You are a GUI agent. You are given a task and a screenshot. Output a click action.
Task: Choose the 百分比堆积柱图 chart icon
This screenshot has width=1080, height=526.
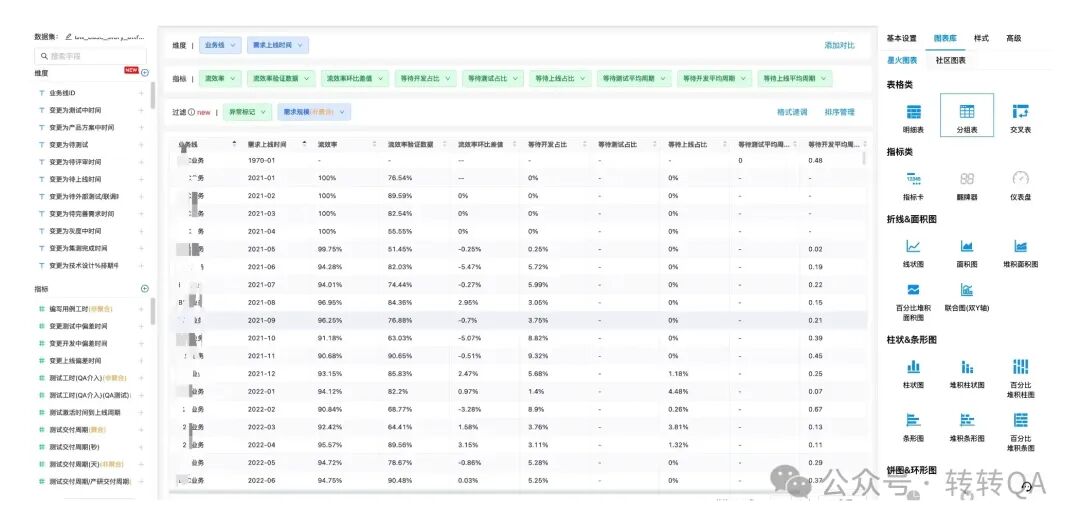coord(1021,366)
